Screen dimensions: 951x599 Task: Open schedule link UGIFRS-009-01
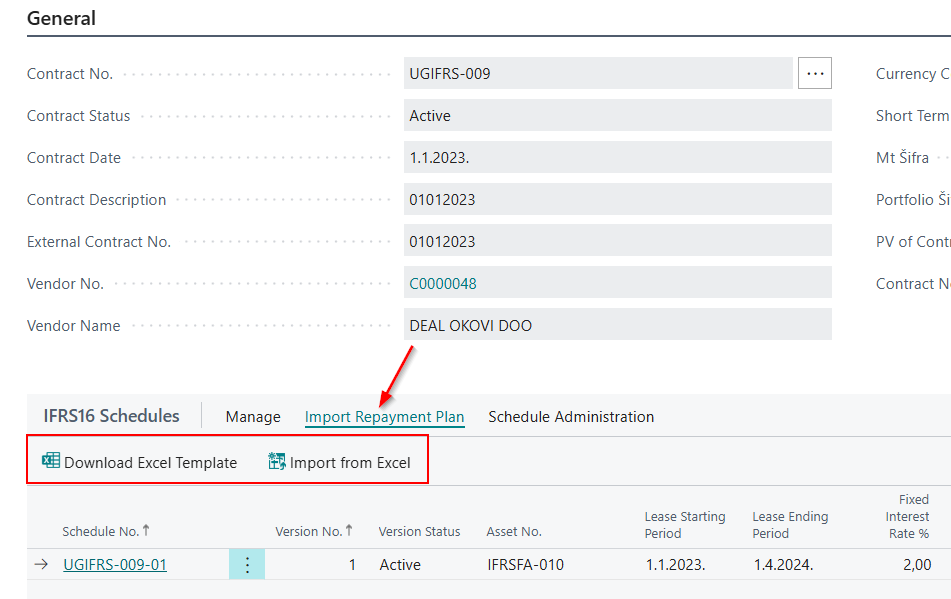[115, 564]
